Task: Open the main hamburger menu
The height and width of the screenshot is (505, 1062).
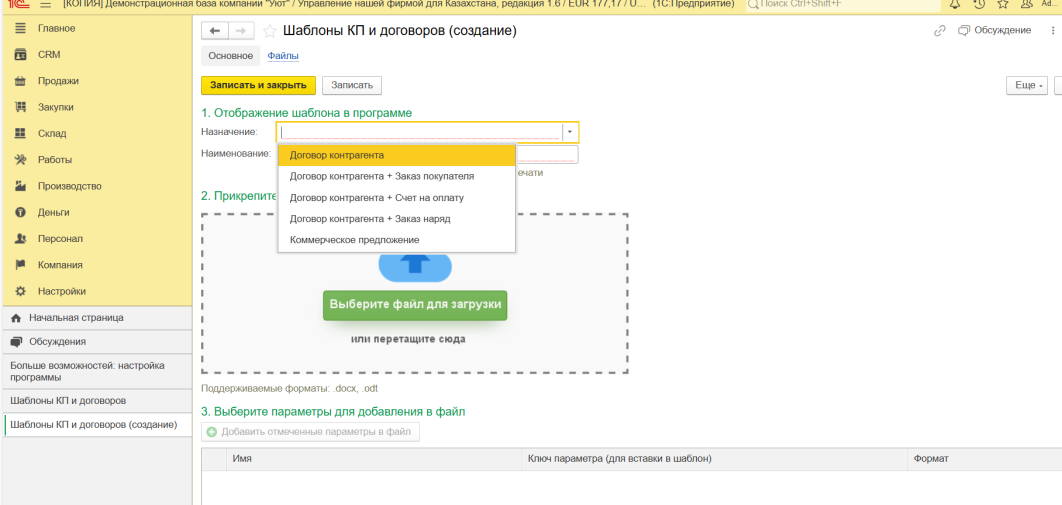Action: pos(45,4)
